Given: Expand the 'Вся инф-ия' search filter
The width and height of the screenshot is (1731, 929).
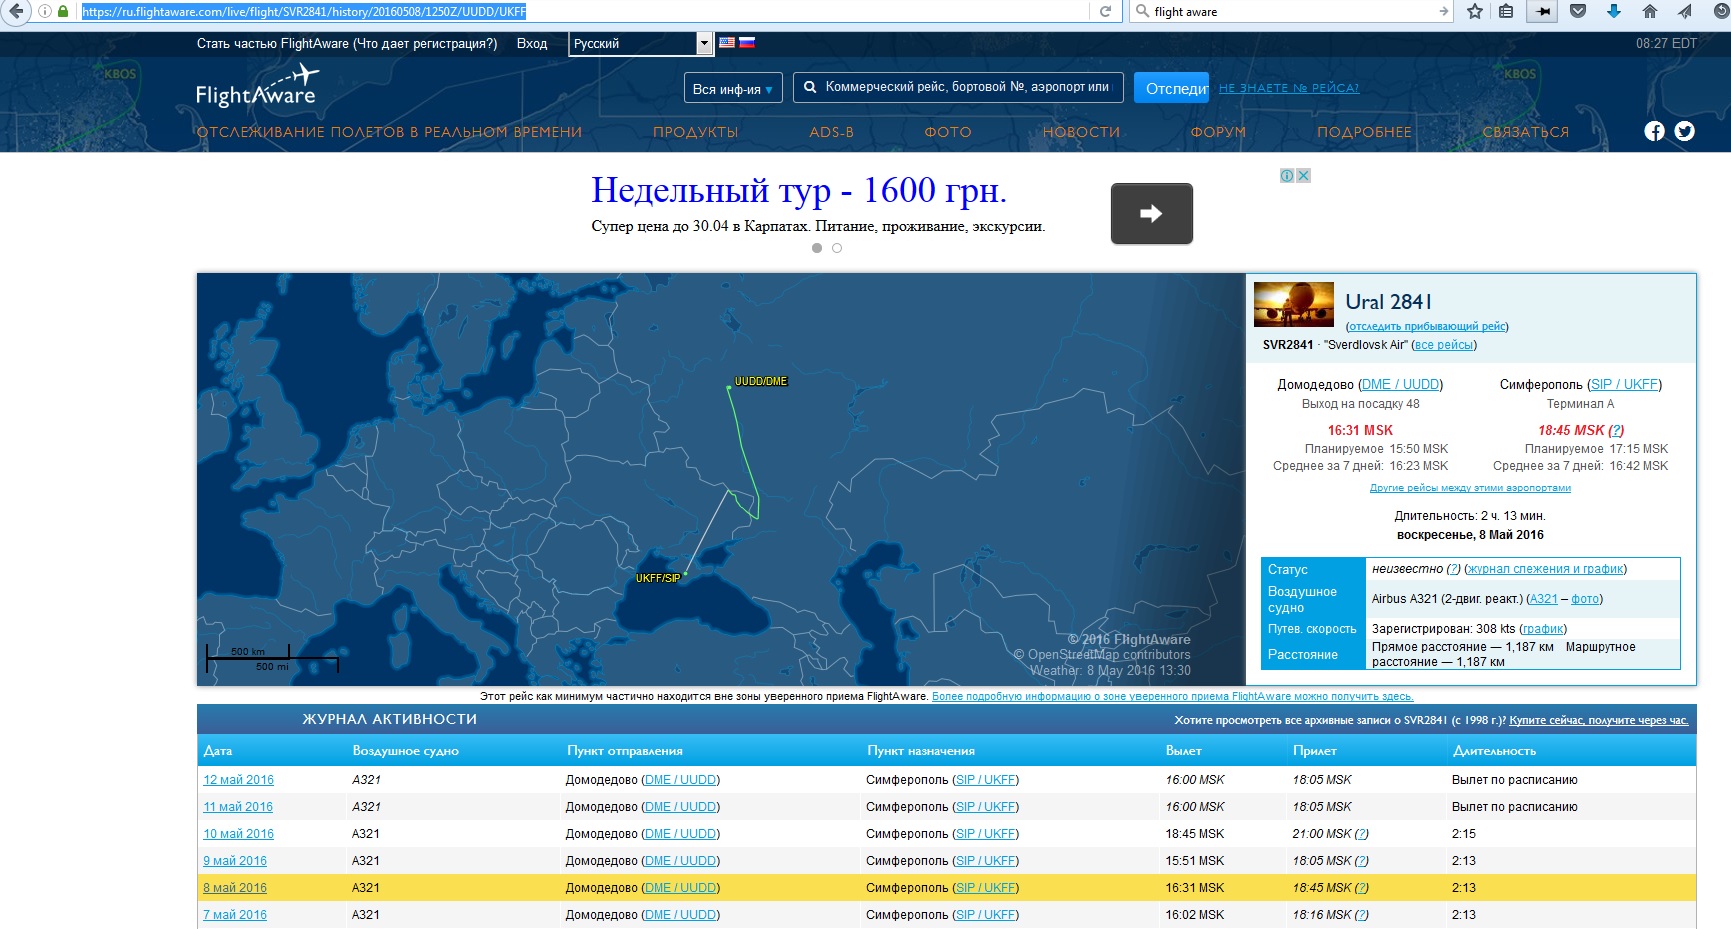Looking at the screenshot, I should tap(732, 89).
